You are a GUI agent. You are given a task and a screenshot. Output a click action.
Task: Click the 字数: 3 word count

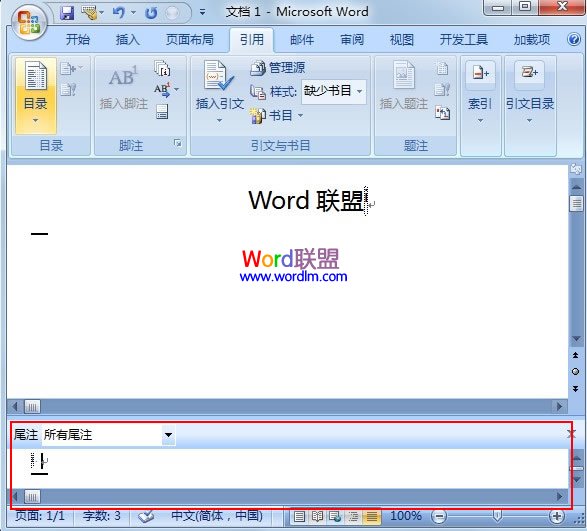(102, 516)
